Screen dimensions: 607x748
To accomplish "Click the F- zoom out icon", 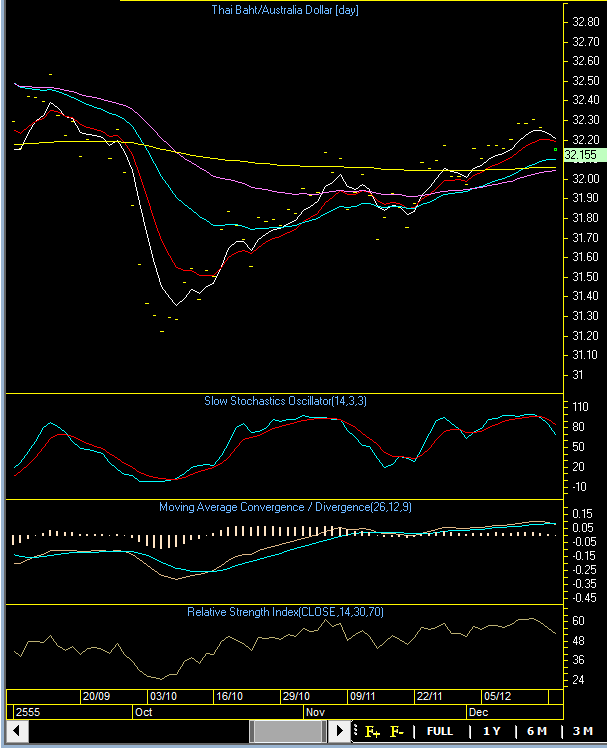I will 397,731.
